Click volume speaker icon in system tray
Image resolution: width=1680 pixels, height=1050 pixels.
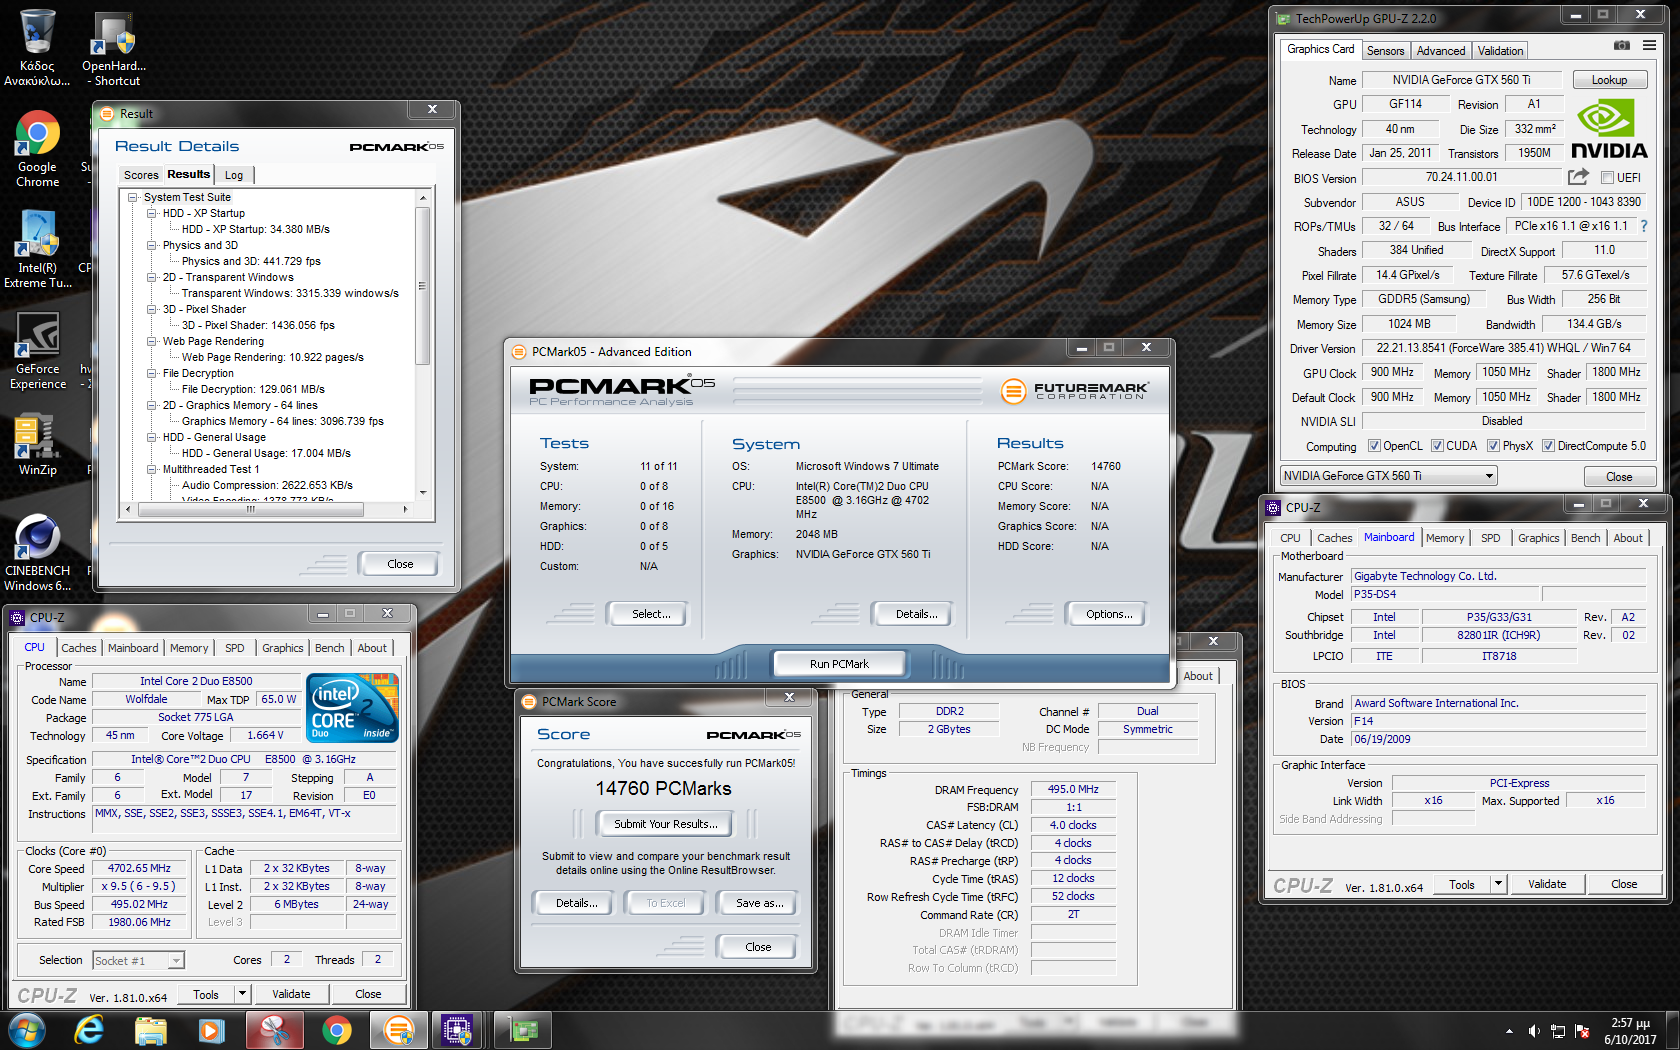pos(1534,1031)
